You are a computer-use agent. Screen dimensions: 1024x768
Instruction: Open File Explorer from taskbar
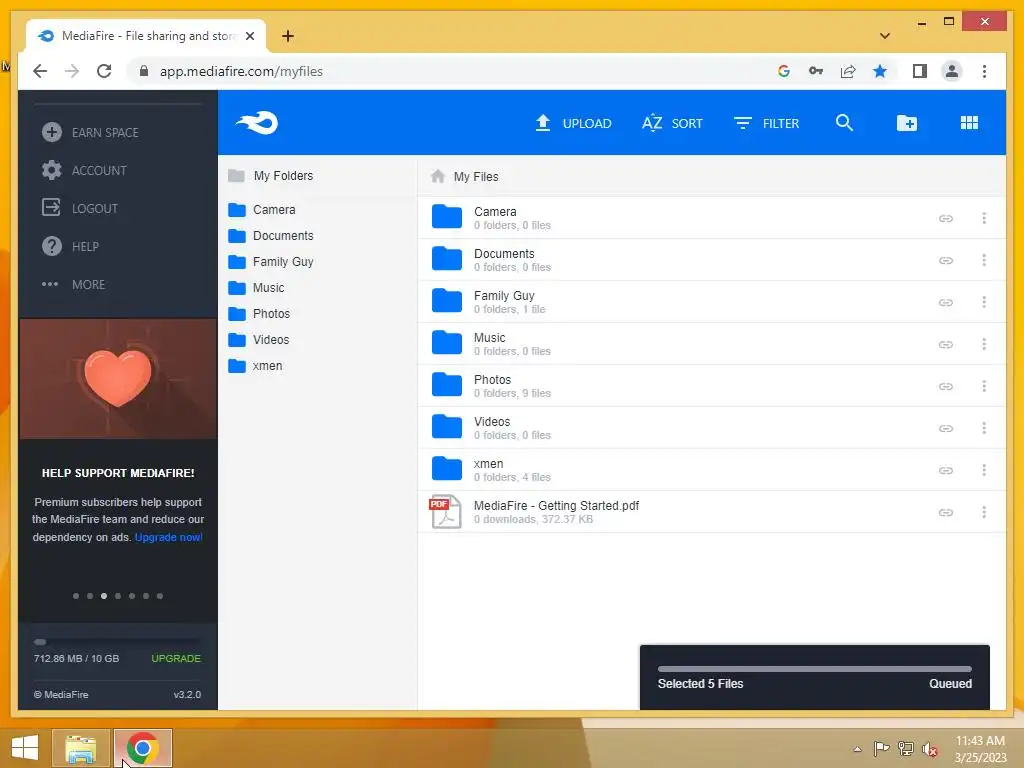tap(80, 748)
